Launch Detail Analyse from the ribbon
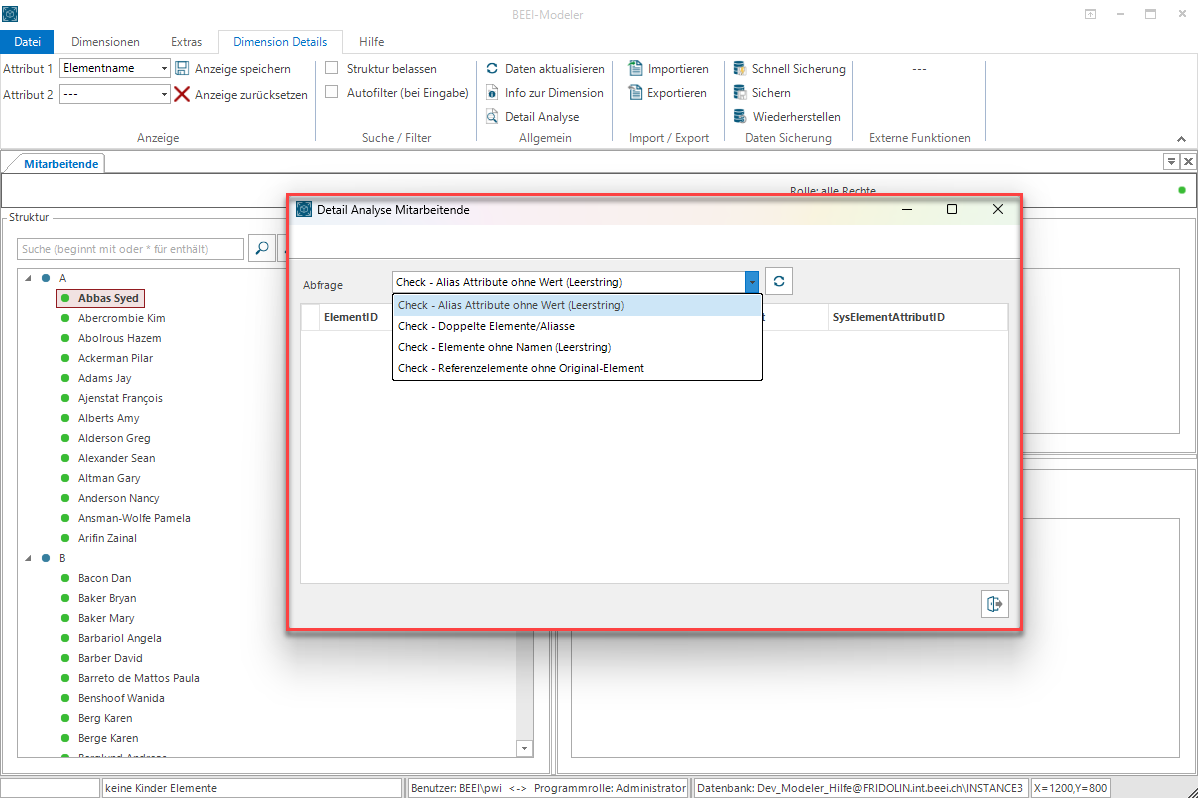 click(x=533, y=116)
